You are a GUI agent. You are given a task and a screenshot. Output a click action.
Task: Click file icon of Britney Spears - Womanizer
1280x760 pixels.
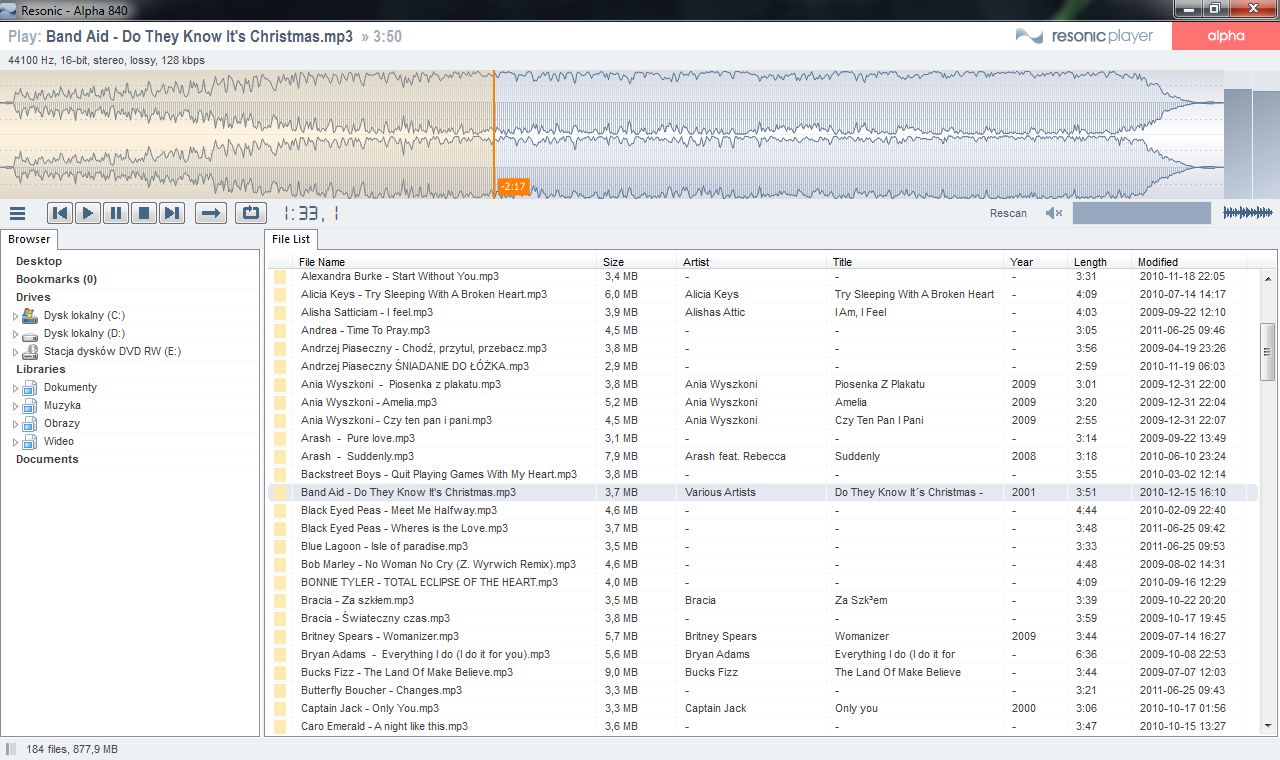pyautogui.click(x=280, y=636)
